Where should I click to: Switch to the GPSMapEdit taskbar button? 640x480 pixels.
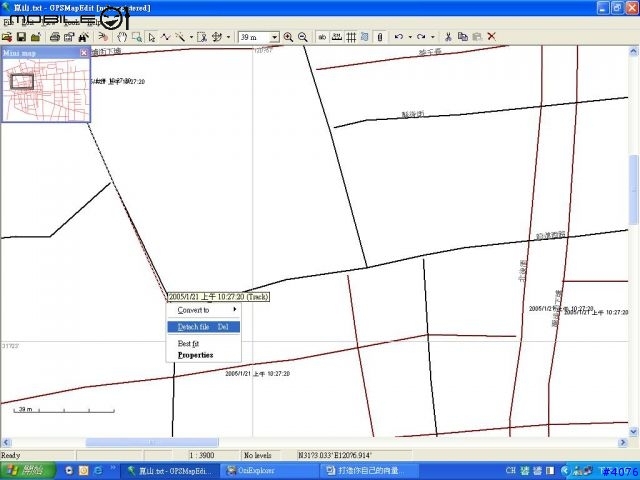[171, 471]
